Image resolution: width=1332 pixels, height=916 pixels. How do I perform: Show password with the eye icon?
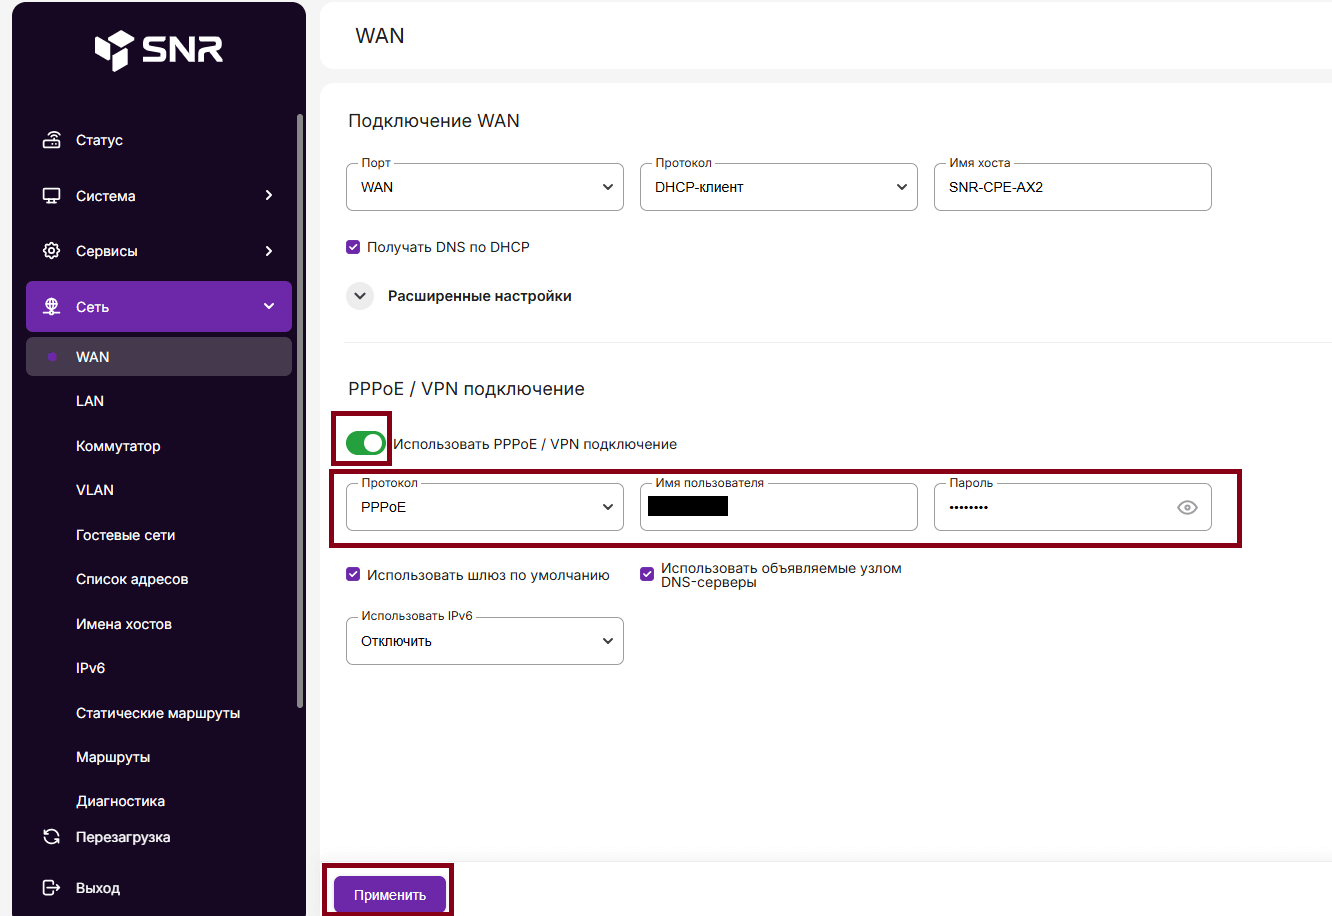pyautogui.click(x=1187, y=508)
